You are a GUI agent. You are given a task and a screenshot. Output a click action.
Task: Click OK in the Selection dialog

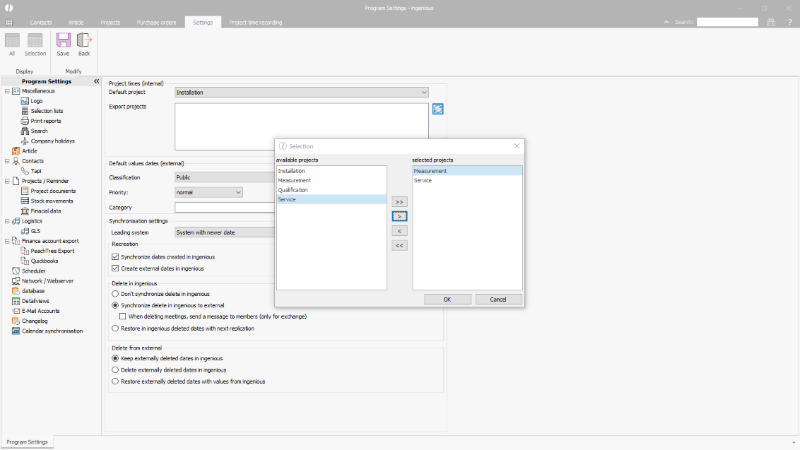pos(446,299)
